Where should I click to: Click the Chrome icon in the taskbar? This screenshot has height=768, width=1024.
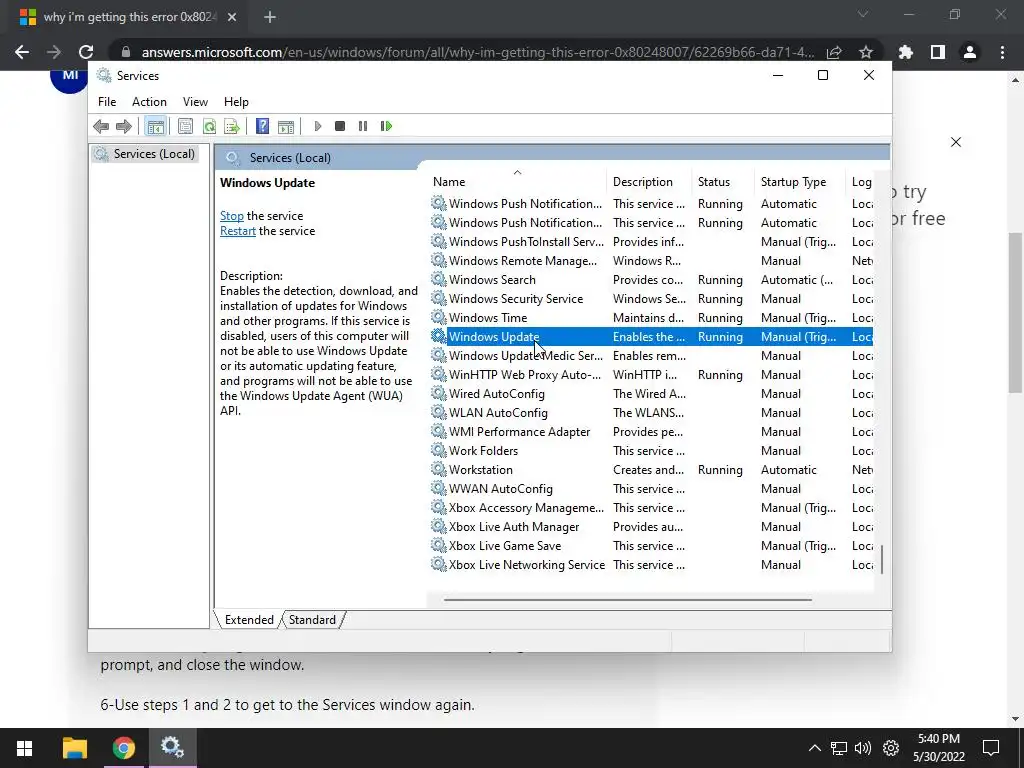[123, 748]
